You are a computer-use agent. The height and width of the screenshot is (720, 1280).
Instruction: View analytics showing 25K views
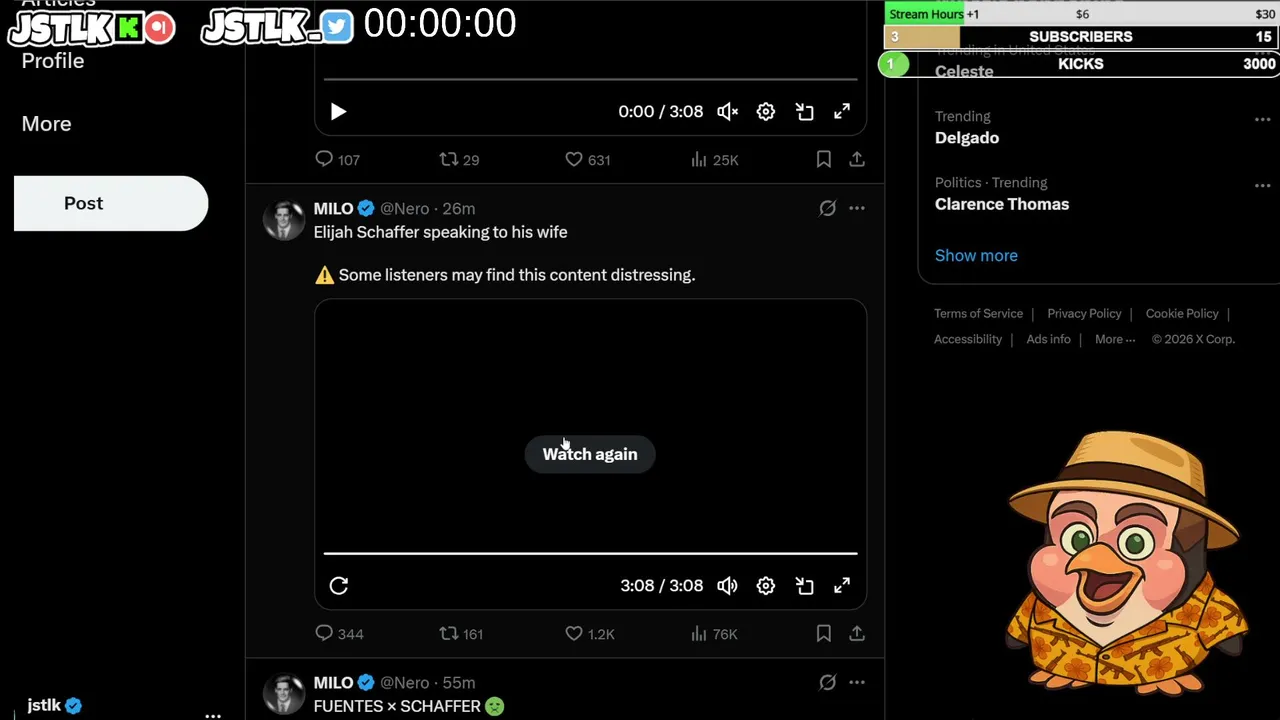point(714,159)
